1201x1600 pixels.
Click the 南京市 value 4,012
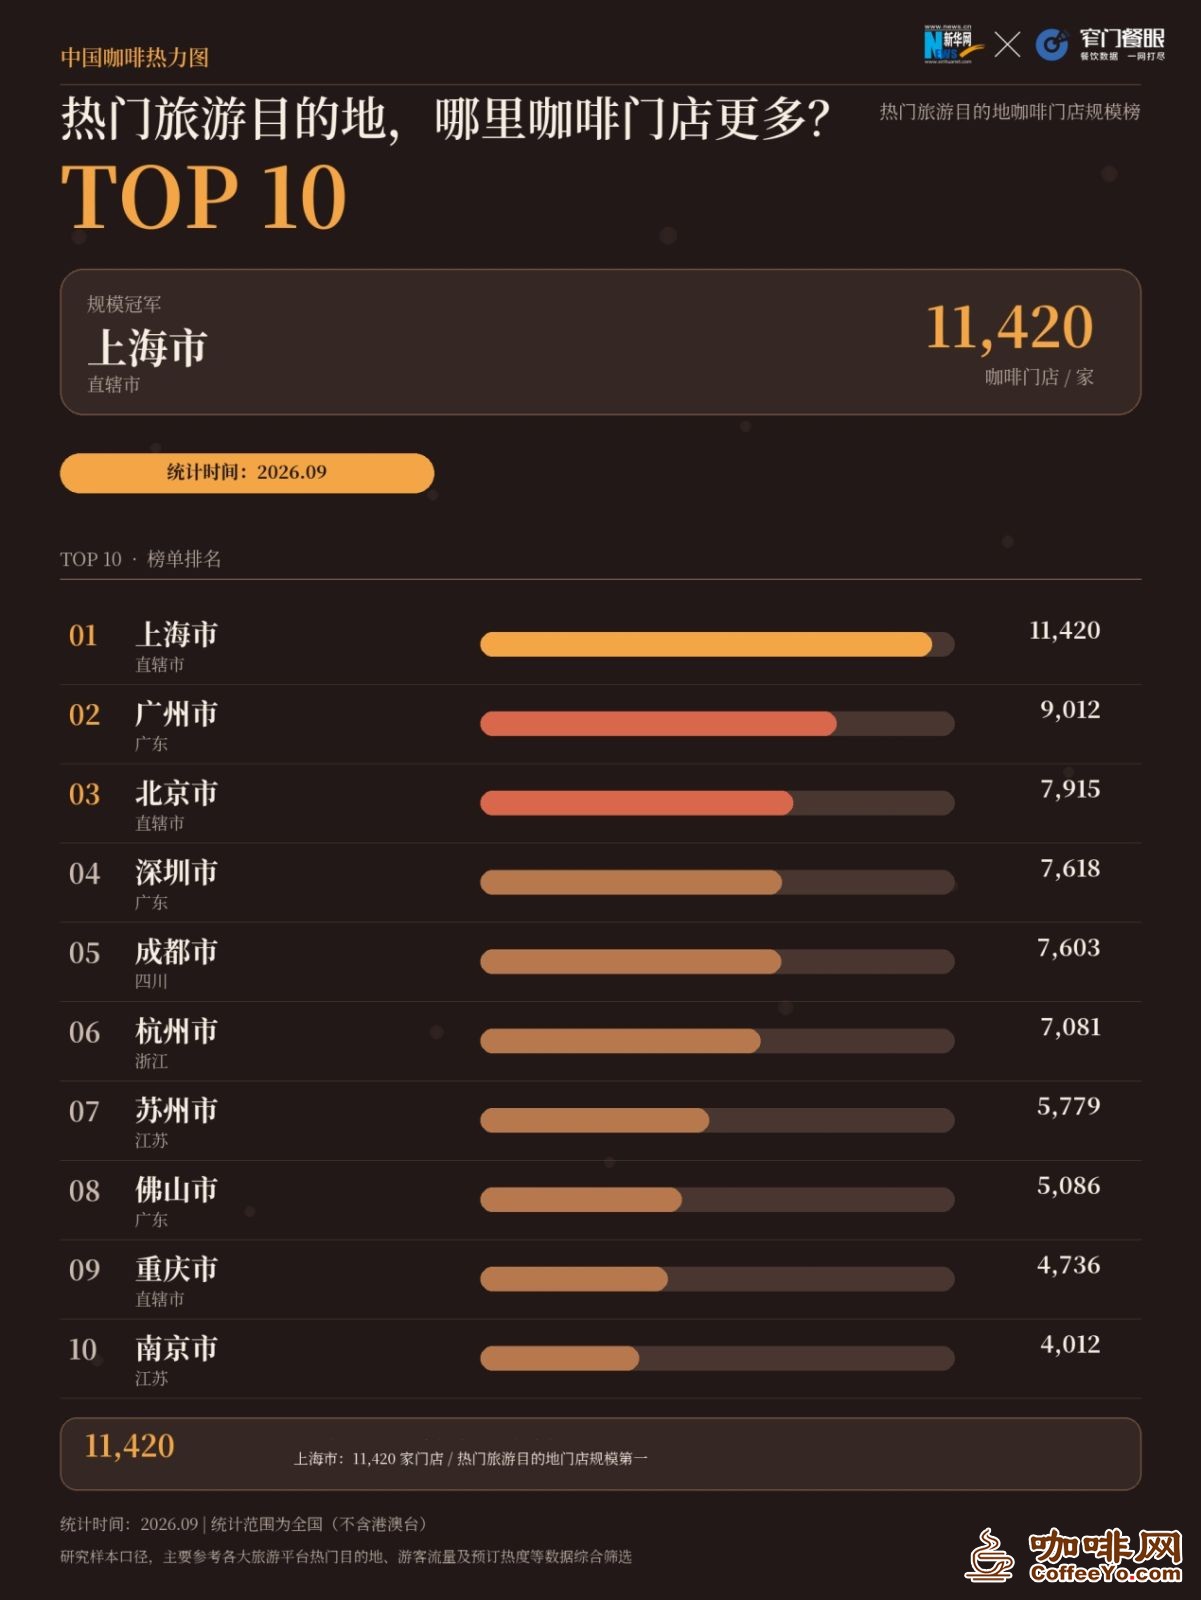(x=1070, y=1344)
